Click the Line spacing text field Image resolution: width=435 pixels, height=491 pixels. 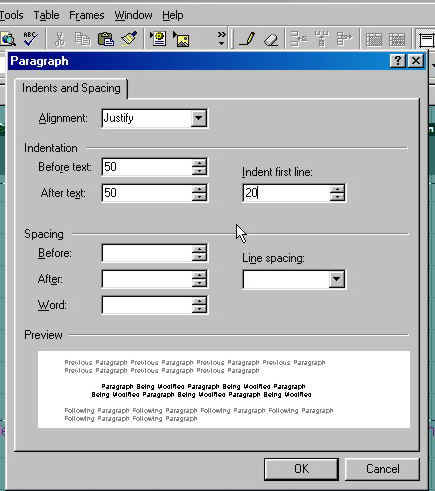click(286, 279)
